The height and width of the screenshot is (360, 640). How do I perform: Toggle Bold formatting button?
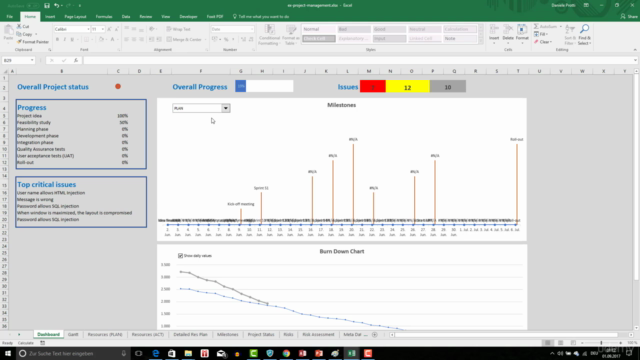point(57,40)
